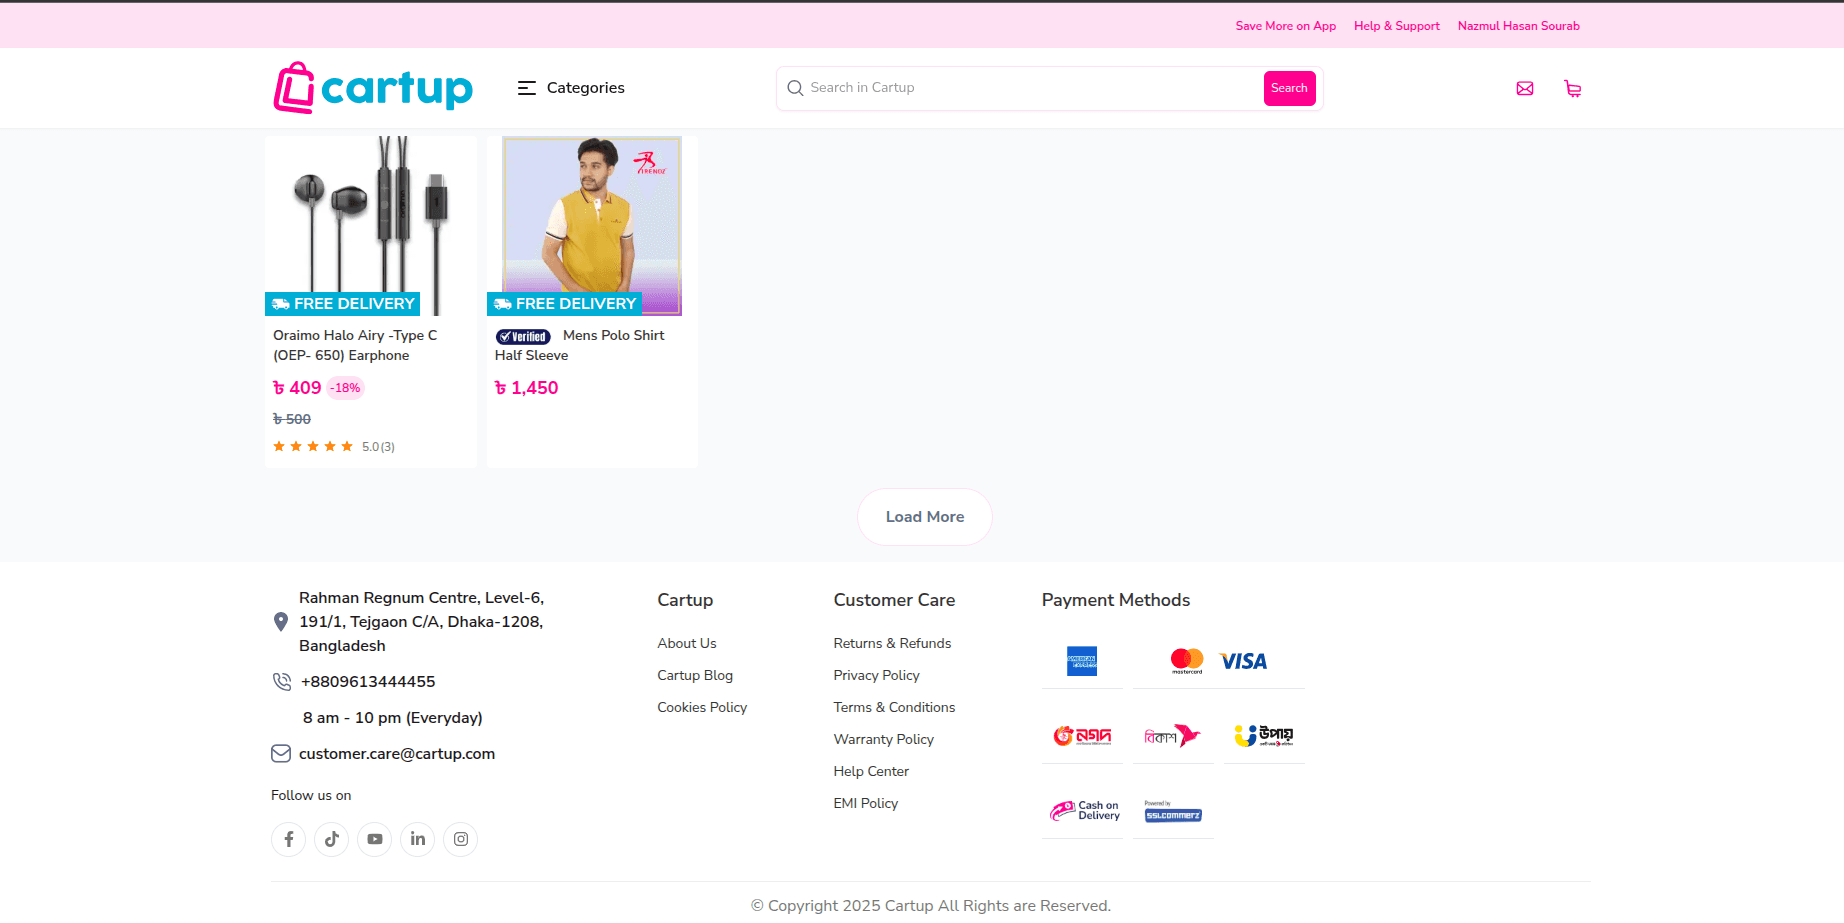Open Cartup's Instagram page icon

[461, 839]
